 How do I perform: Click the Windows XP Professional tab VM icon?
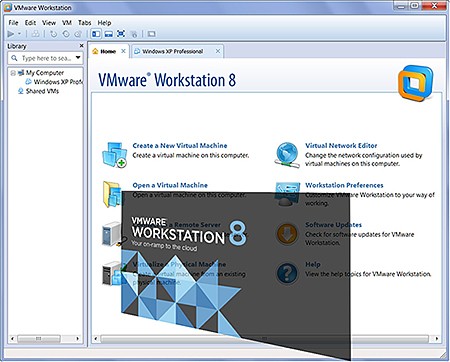[137, 51]
